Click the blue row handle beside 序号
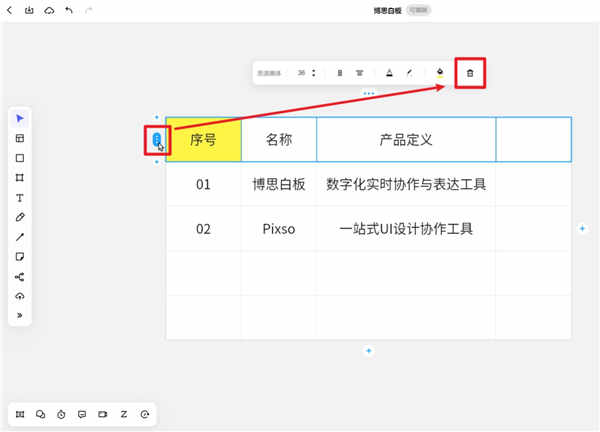Viewport: 600px width, 432px height. click(x=157, y=140)
